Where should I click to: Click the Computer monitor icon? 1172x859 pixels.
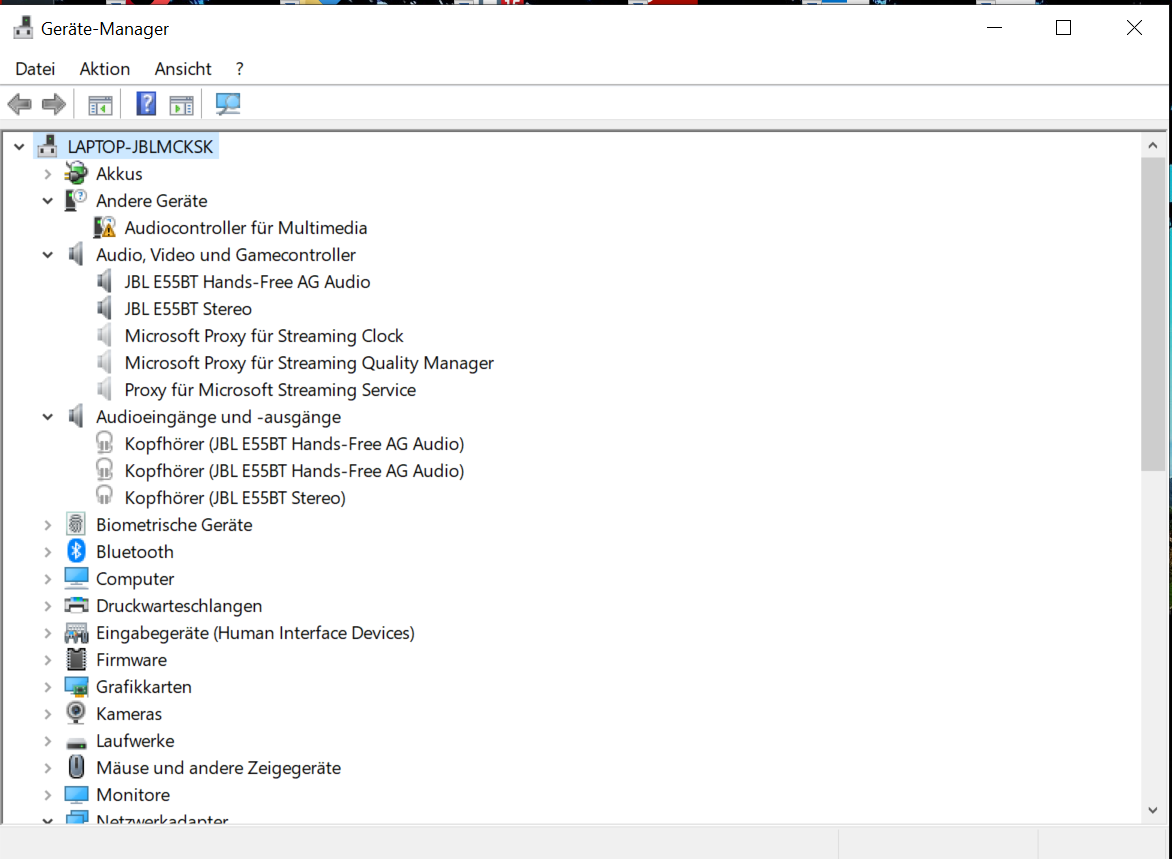click(x=76, y=578)
